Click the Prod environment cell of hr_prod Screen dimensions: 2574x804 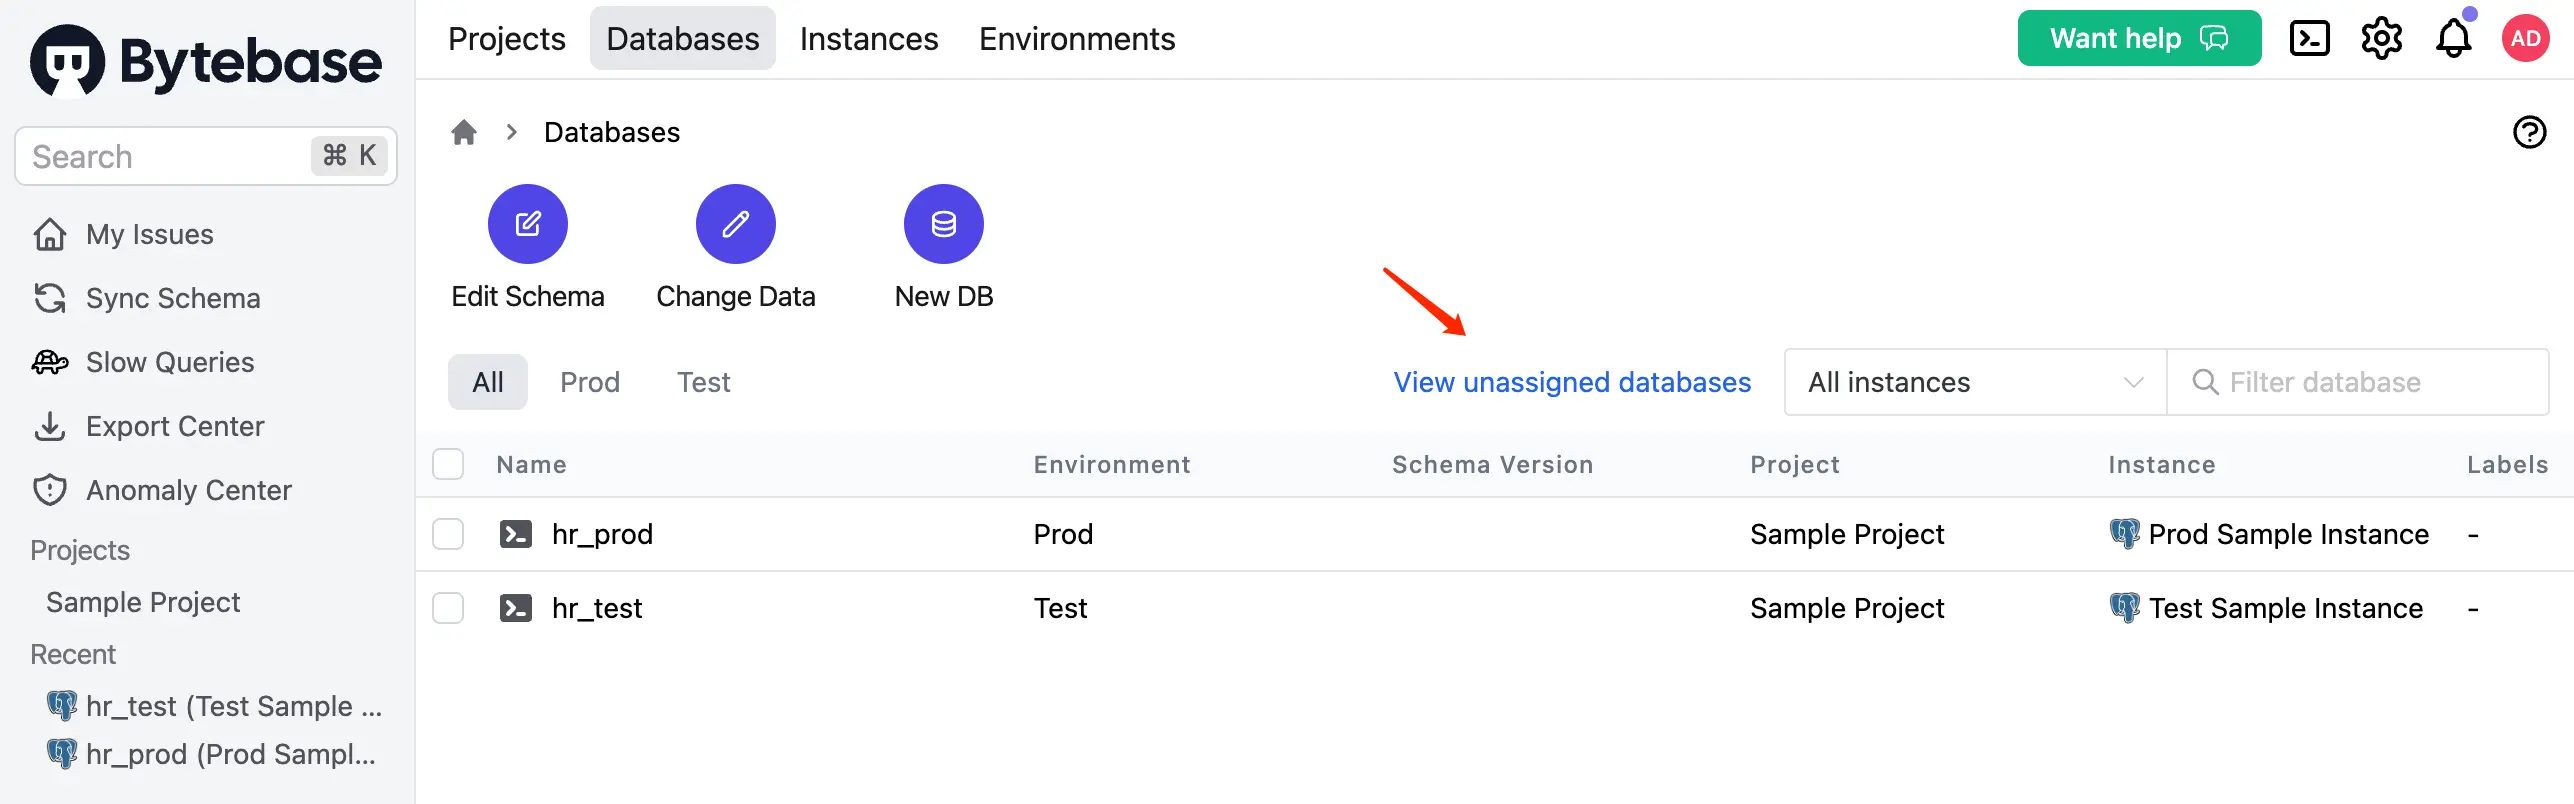click(1063, 534)
